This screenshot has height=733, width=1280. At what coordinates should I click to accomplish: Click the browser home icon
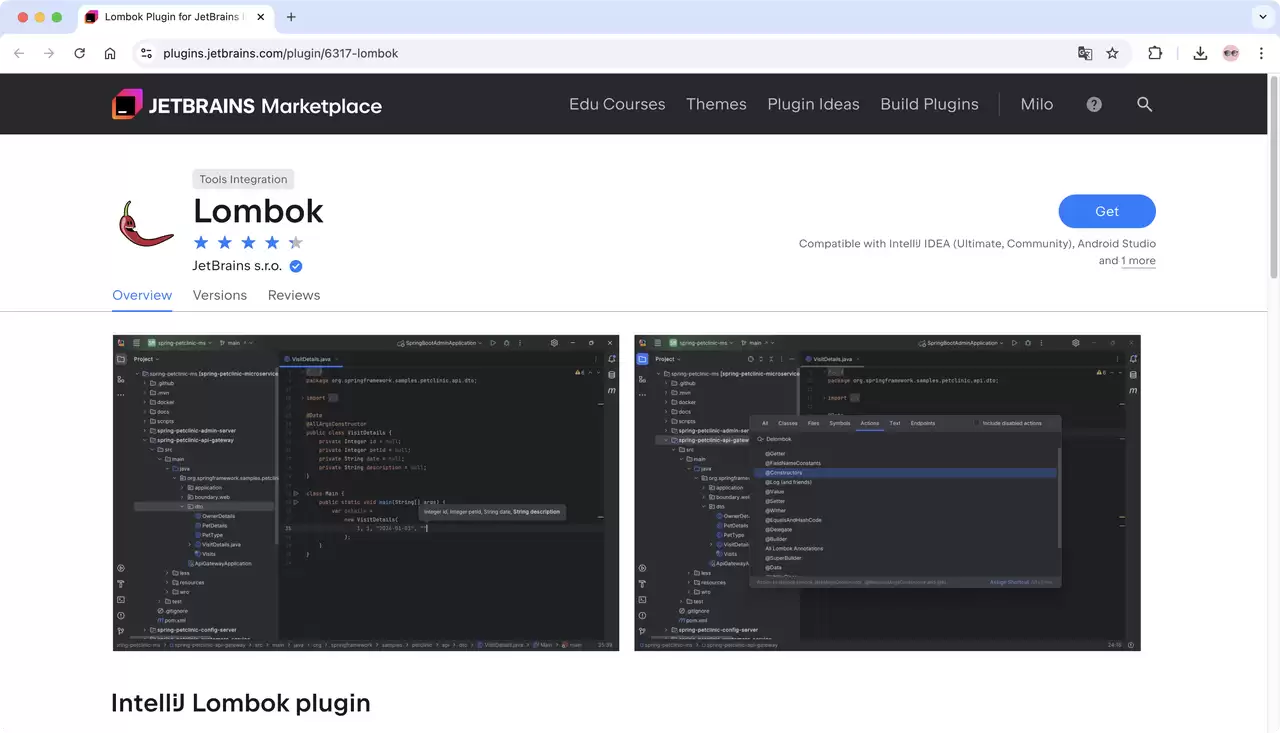(110, 53)
